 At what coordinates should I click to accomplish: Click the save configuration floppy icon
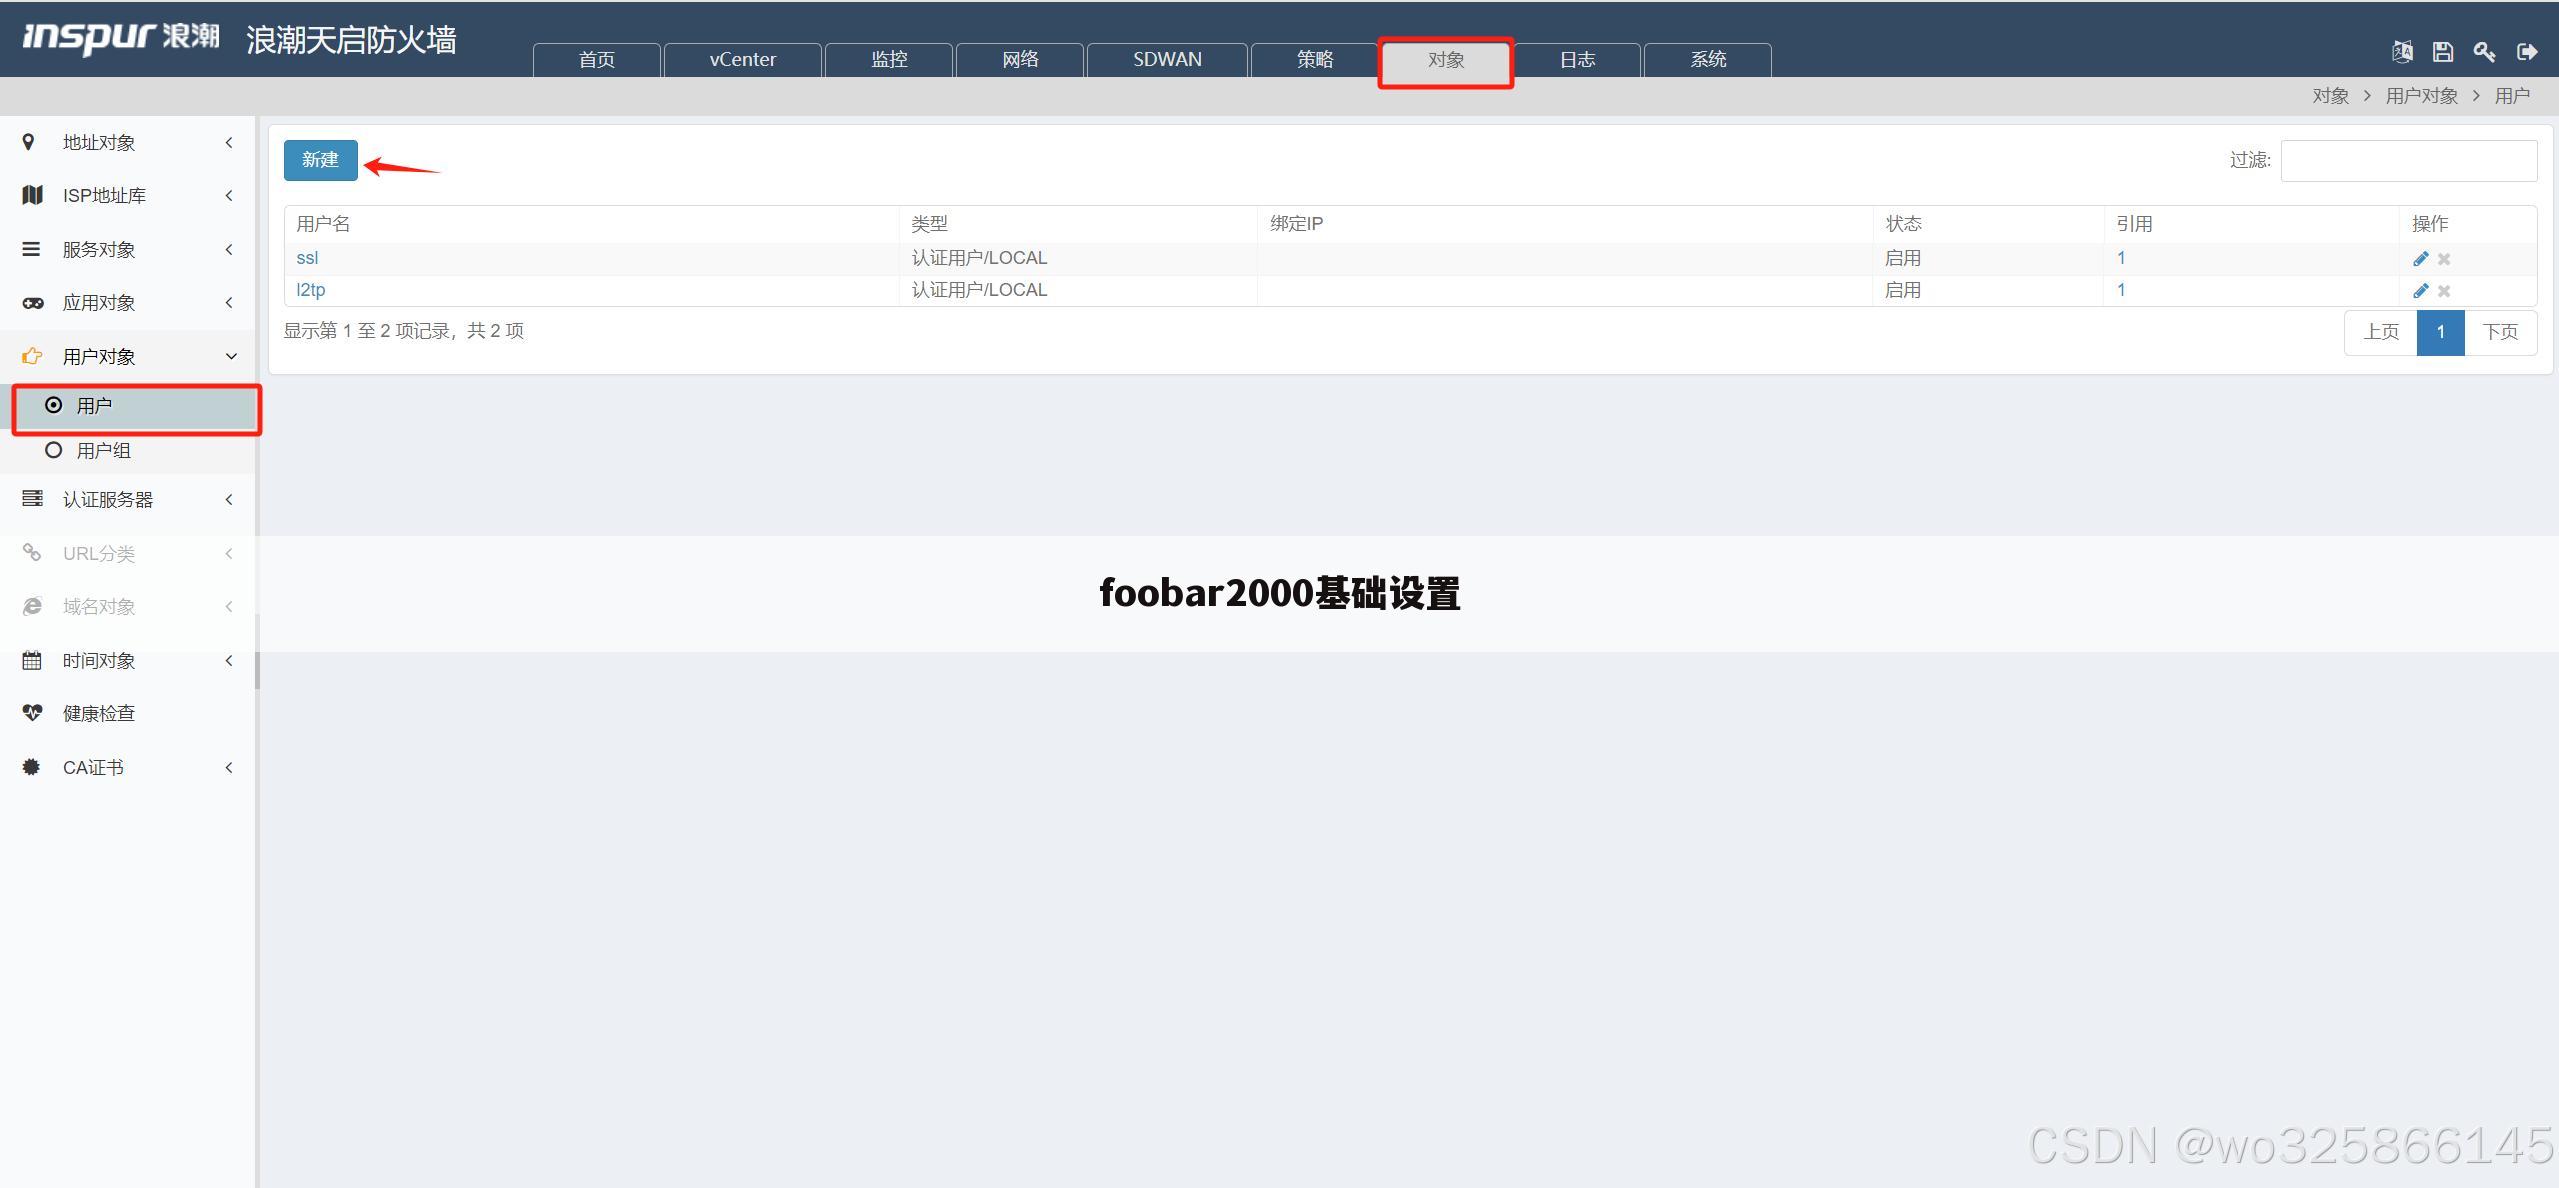coord(2443,52)
